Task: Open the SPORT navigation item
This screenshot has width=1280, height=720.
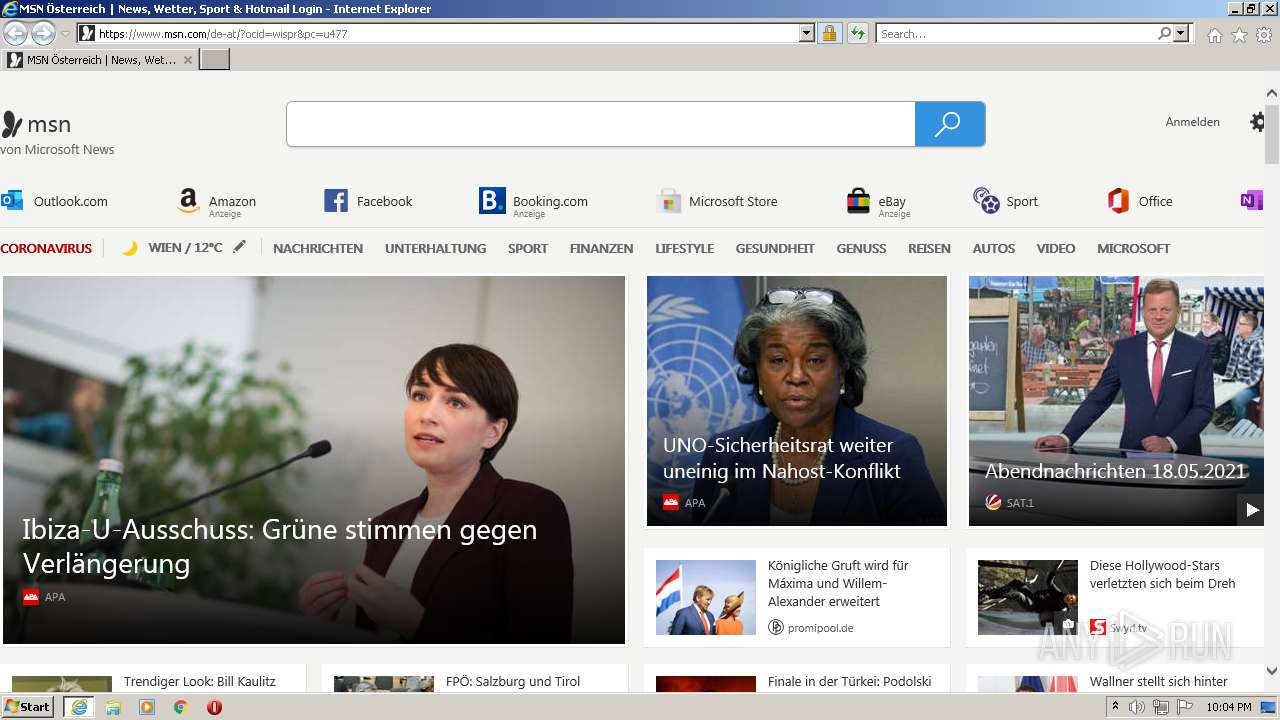Action: click(528, 248)
